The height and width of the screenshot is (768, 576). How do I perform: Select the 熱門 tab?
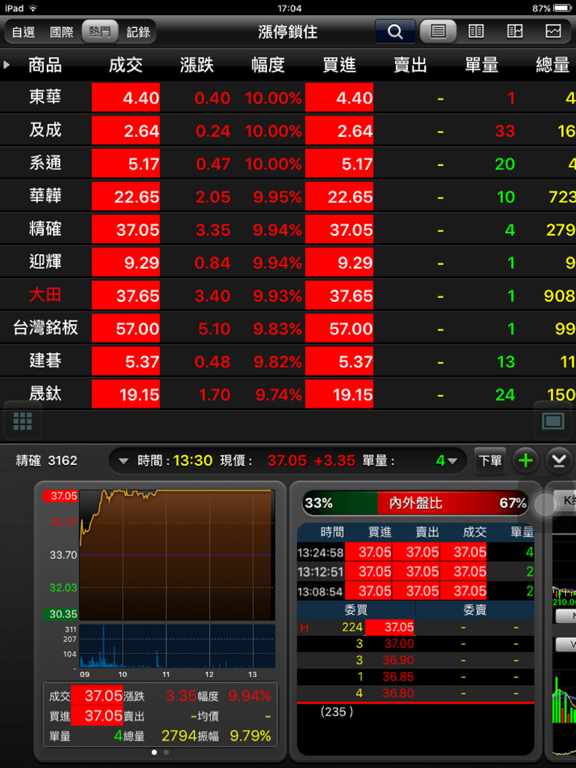(100, 32)
